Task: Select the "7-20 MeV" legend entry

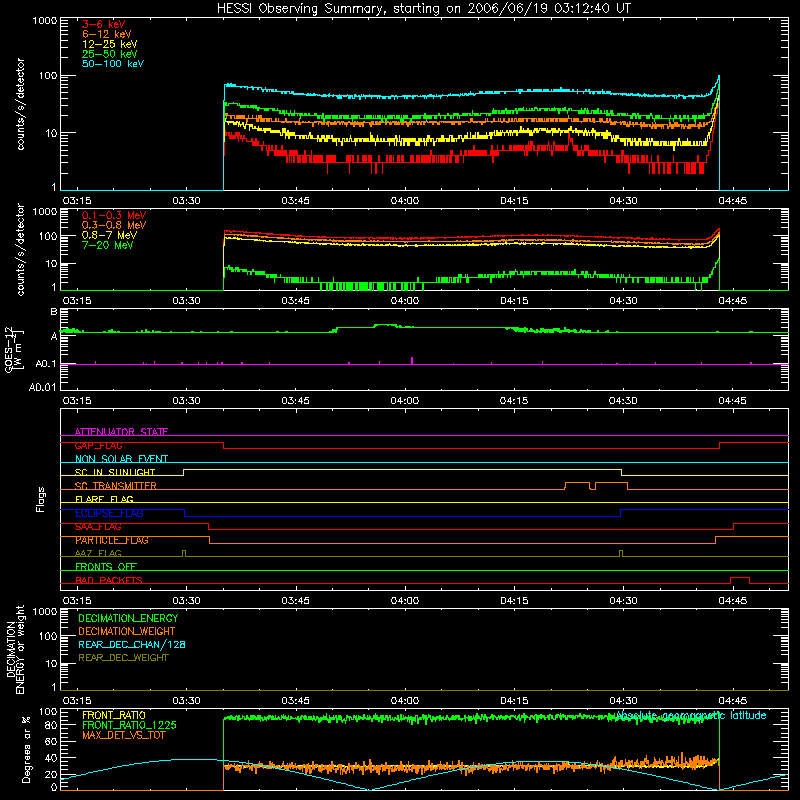Action: pyautogui.click(x=107, y=245)
